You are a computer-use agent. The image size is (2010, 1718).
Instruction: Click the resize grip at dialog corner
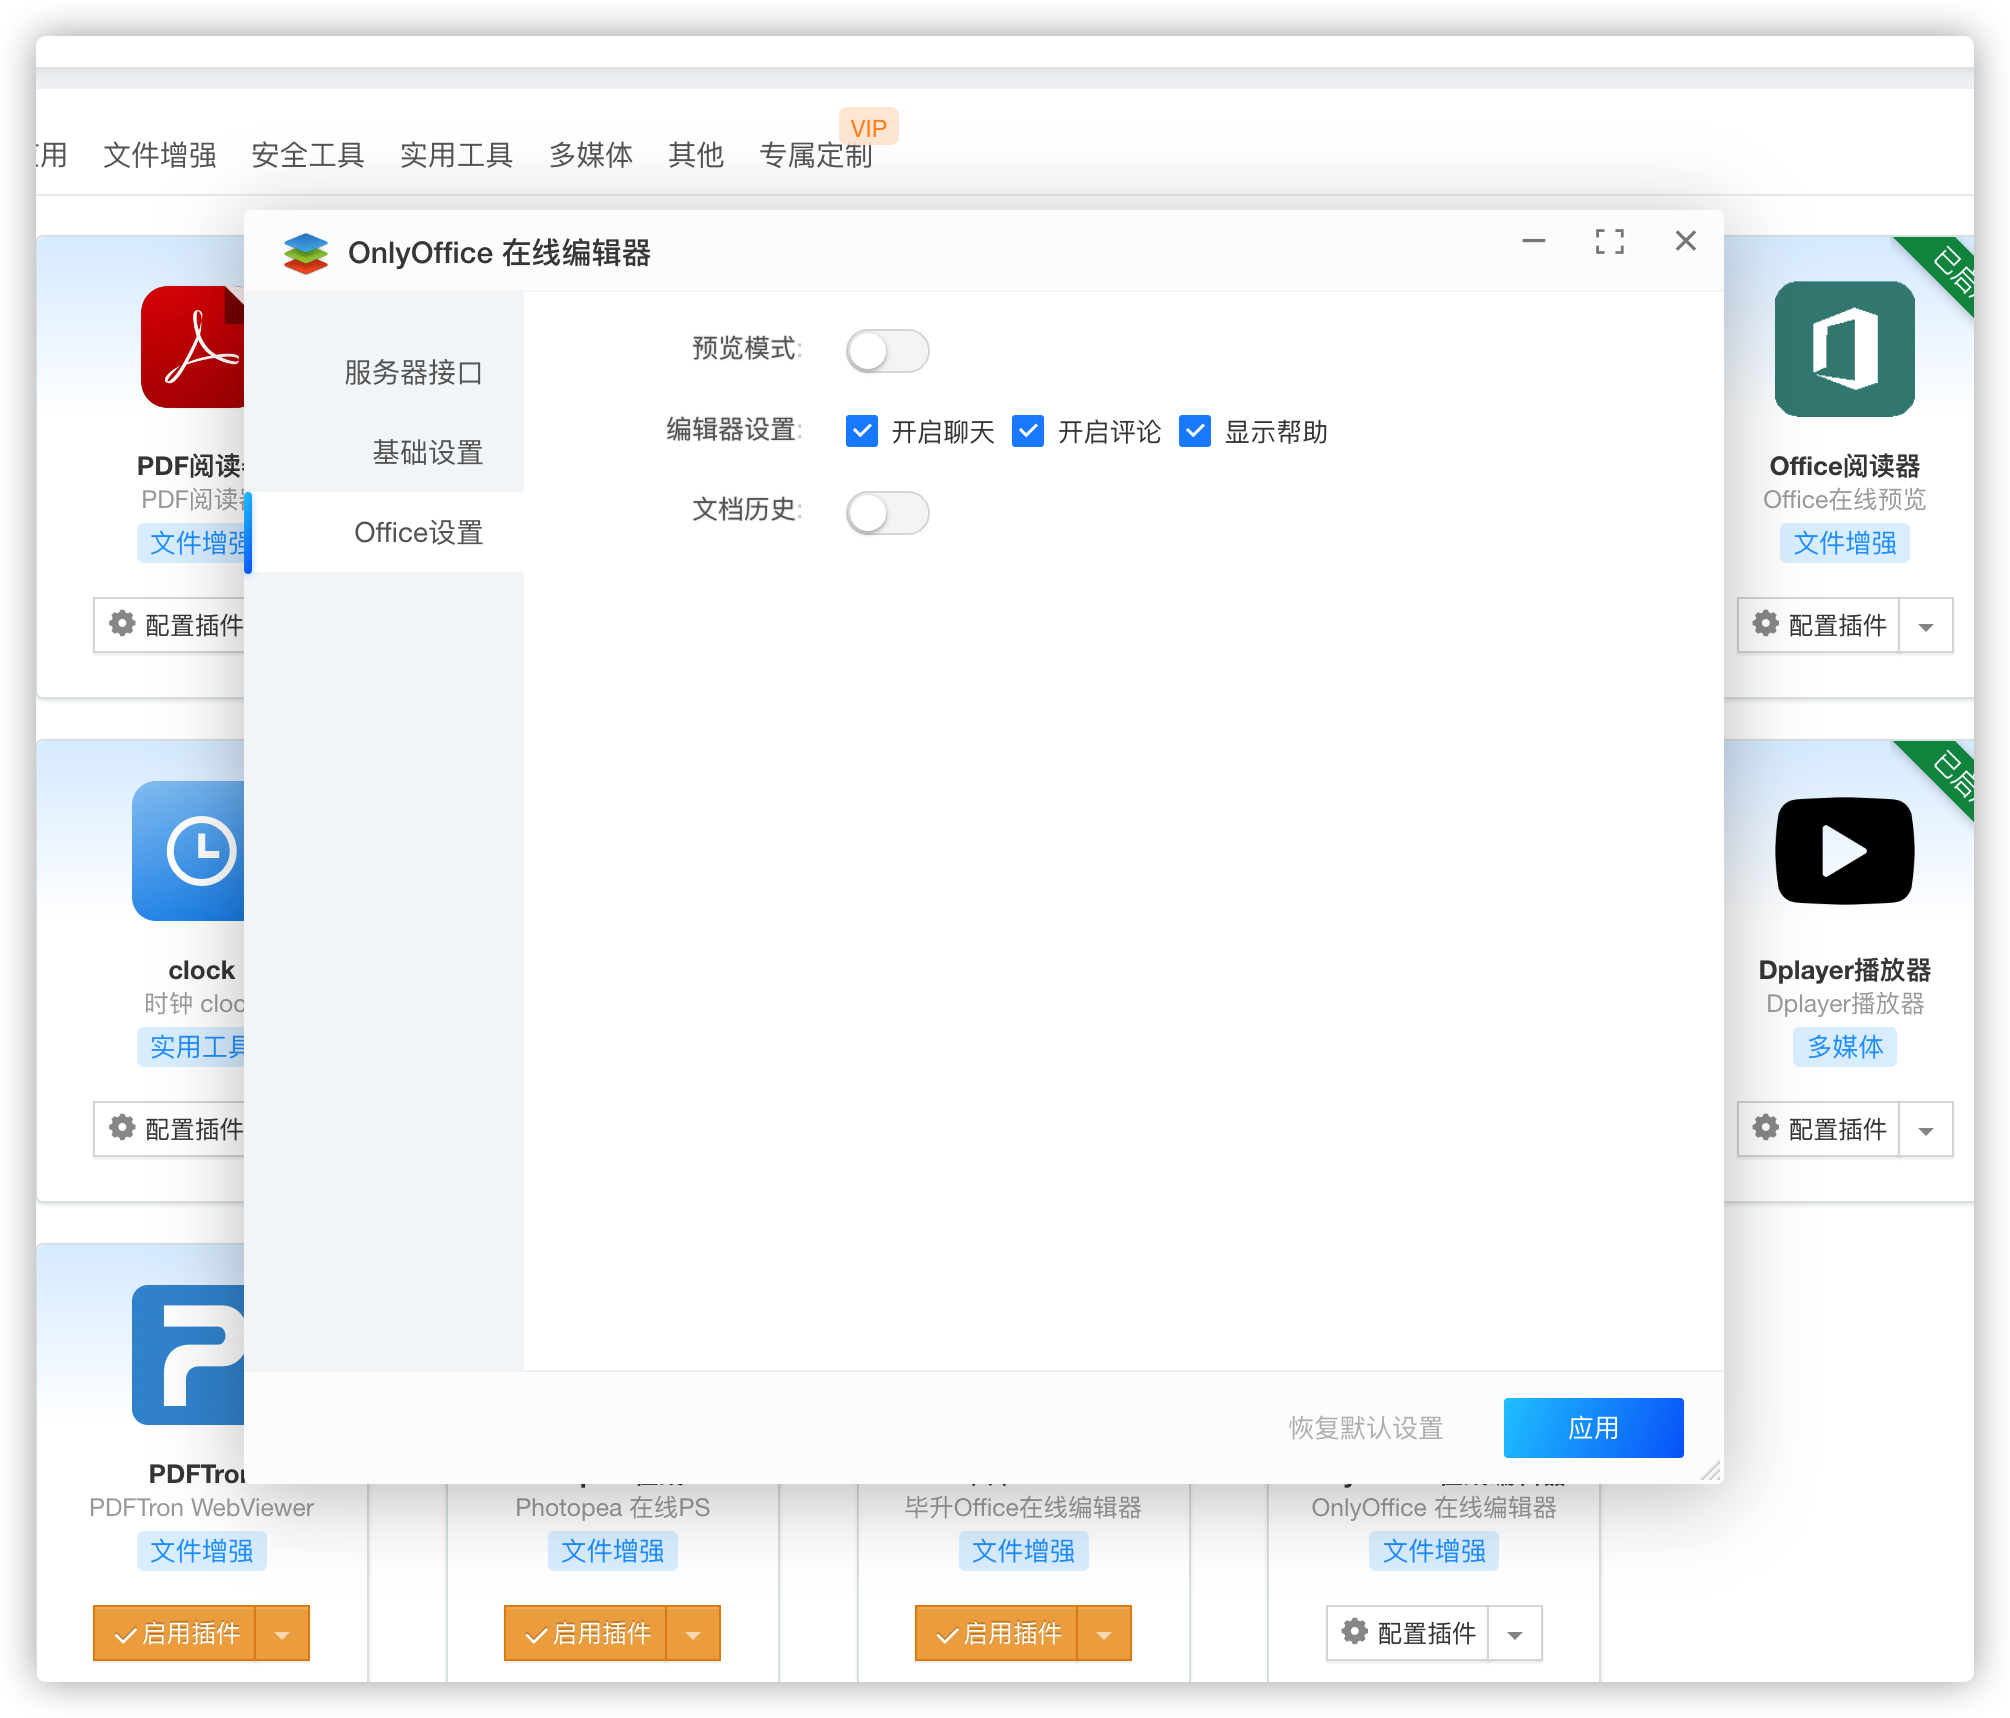[x=1710, y=1470]
